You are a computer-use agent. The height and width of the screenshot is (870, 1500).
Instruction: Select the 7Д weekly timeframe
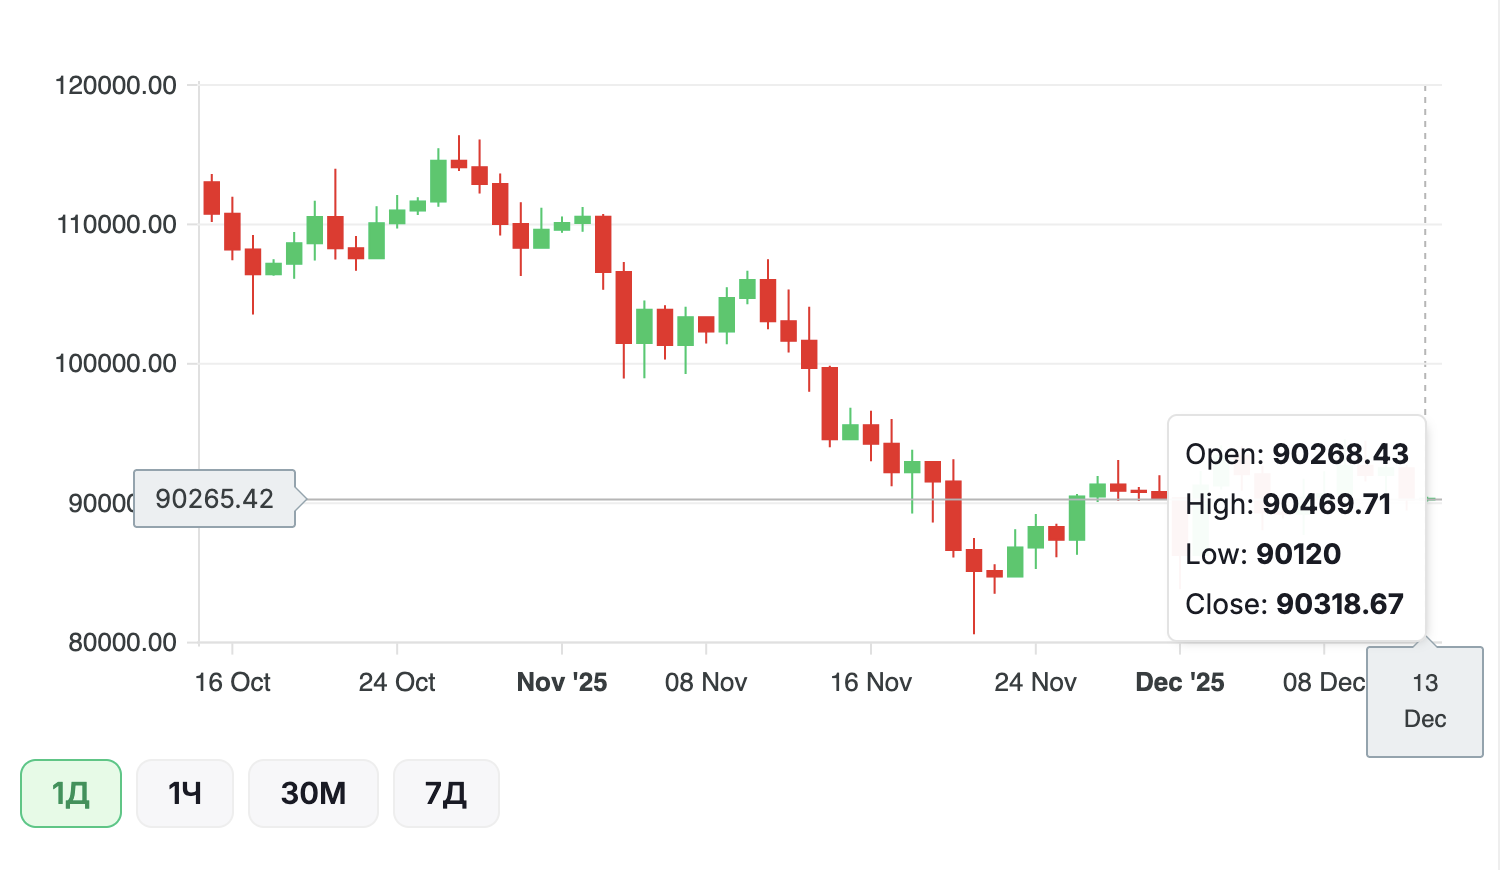coord(446,794)
